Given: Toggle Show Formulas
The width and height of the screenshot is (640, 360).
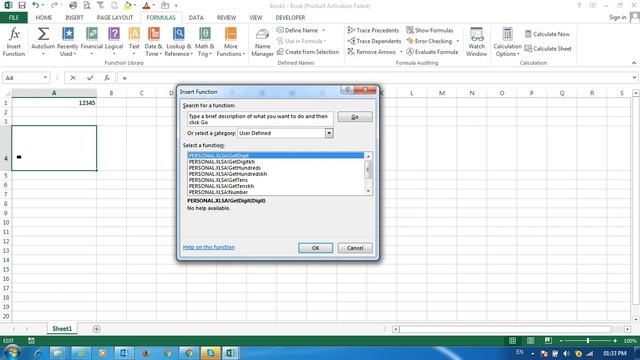Looking at the screenshot, I should 430,30.
